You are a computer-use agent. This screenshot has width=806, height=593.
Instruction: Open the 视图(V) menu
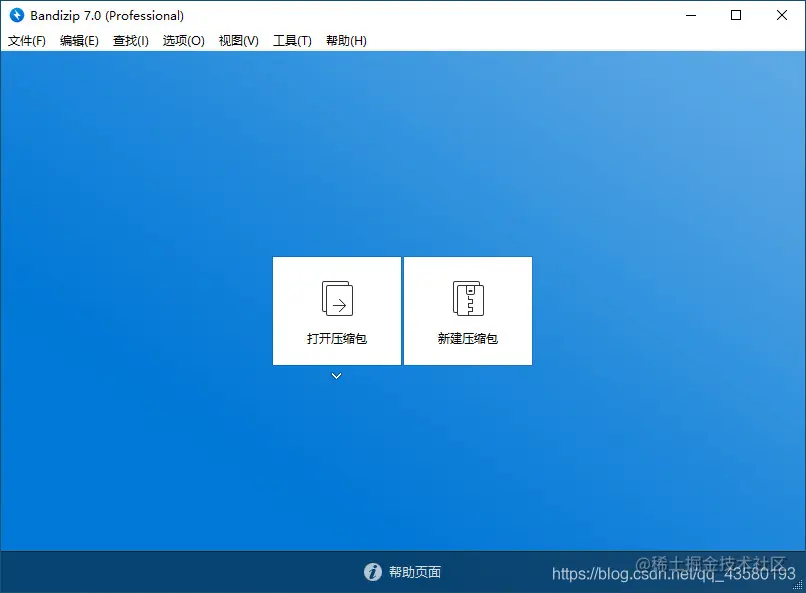239,41
